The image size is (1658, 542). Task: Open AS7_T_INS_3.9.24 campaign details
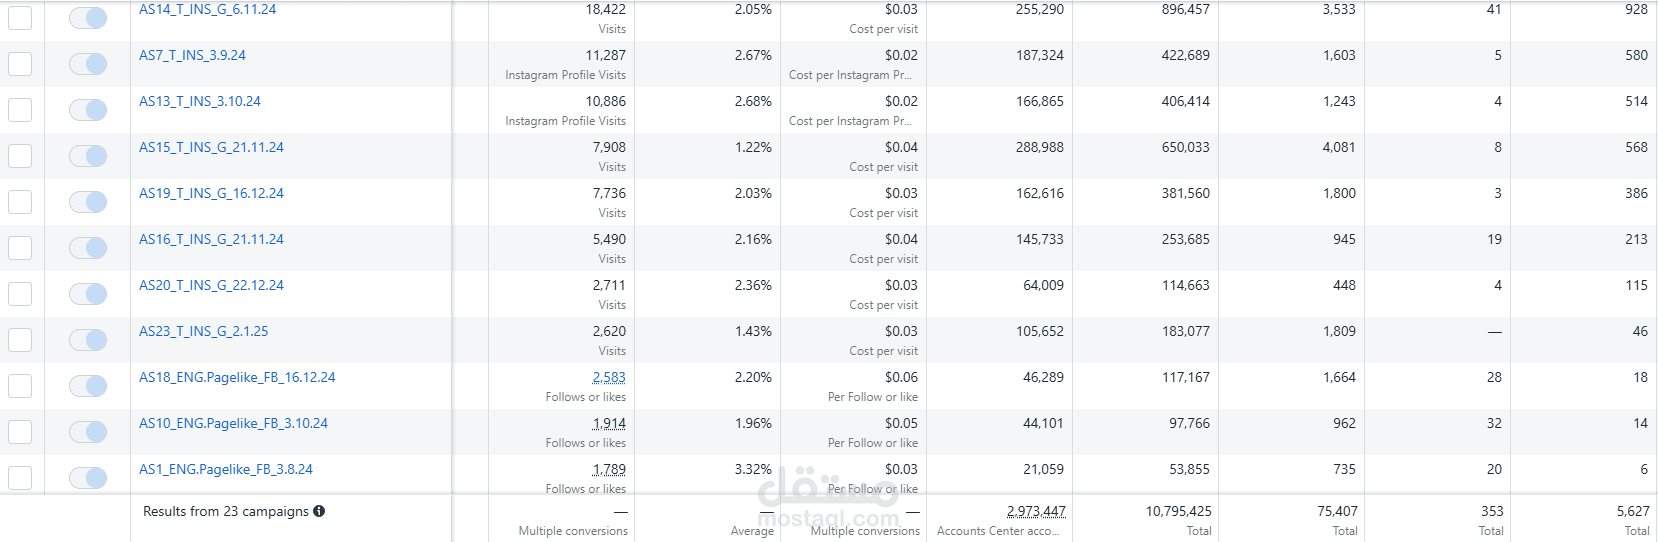click(x=192, y=55)
